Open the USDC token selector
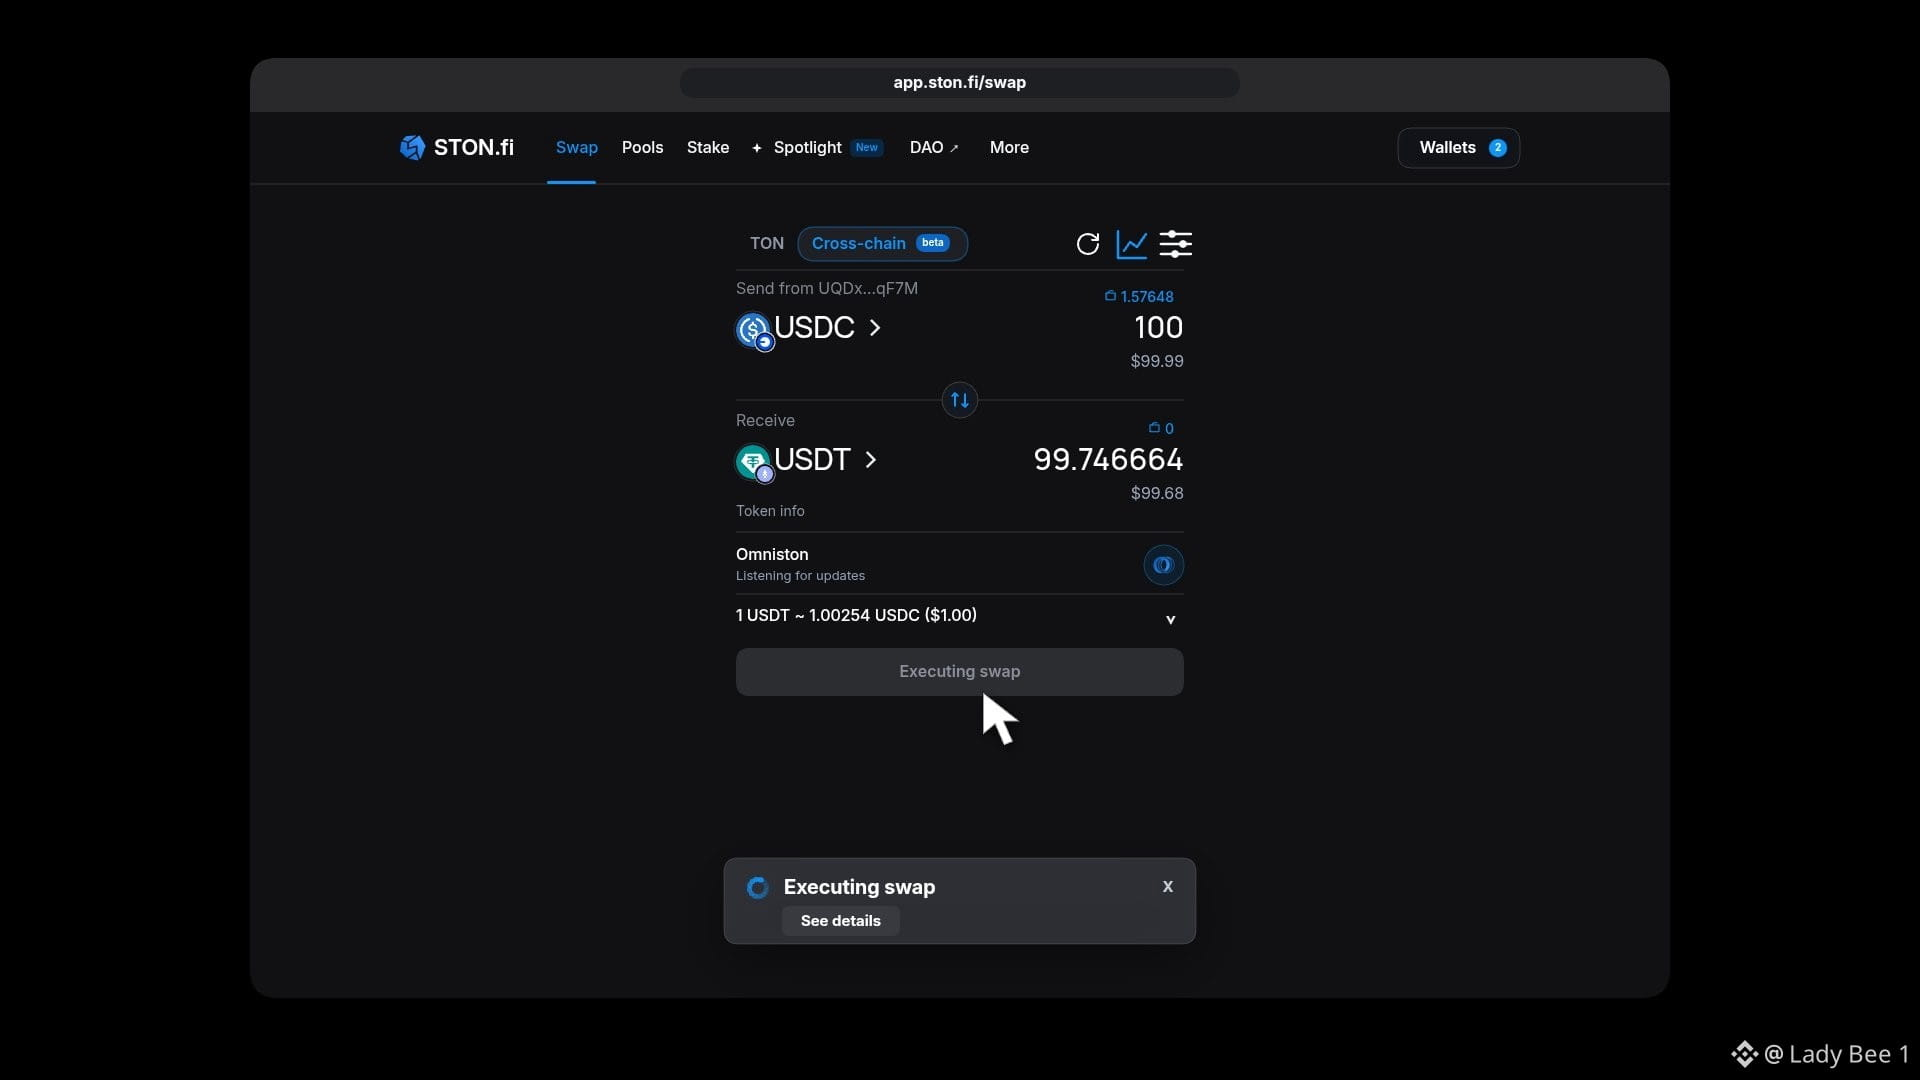This screenshot has width=1920, height=1080. click(809, 328)
